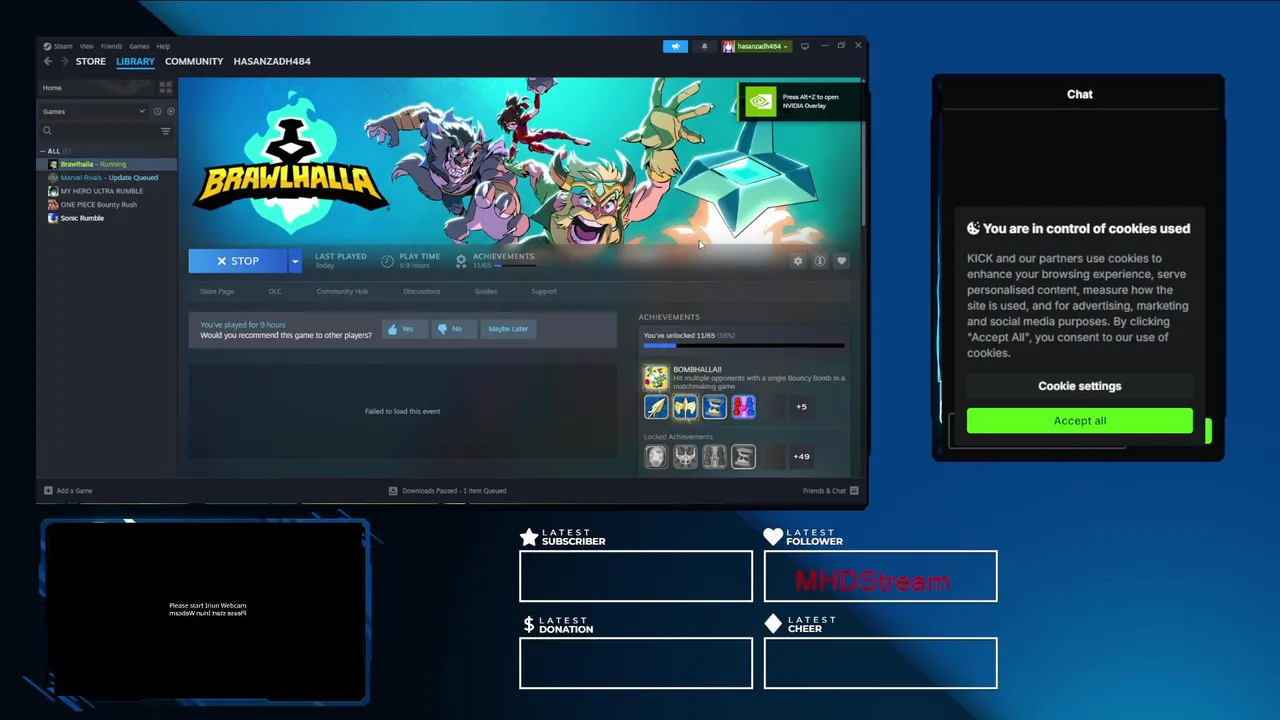1280x720 pixels.
Task: Click the double-axe unlocked achievement icon
Action: click(x=685, y=406)
